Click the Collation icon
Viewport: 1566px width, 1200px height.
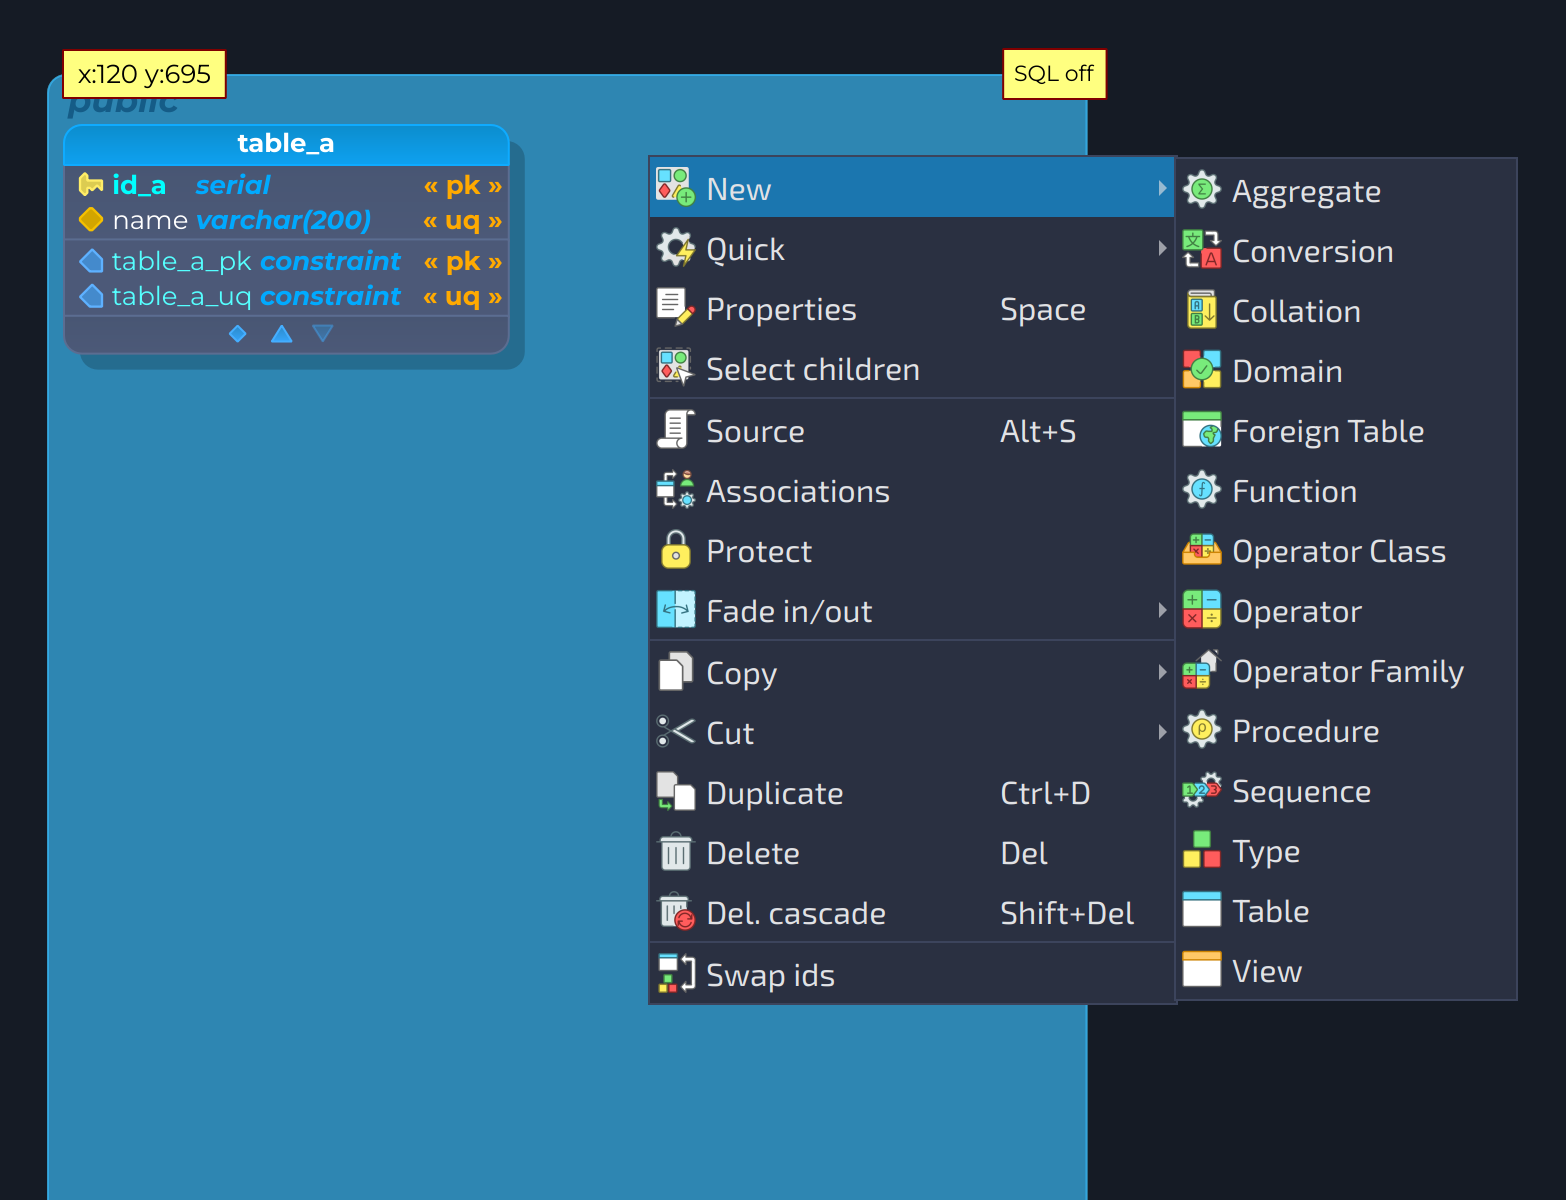tap(1201, 310)
